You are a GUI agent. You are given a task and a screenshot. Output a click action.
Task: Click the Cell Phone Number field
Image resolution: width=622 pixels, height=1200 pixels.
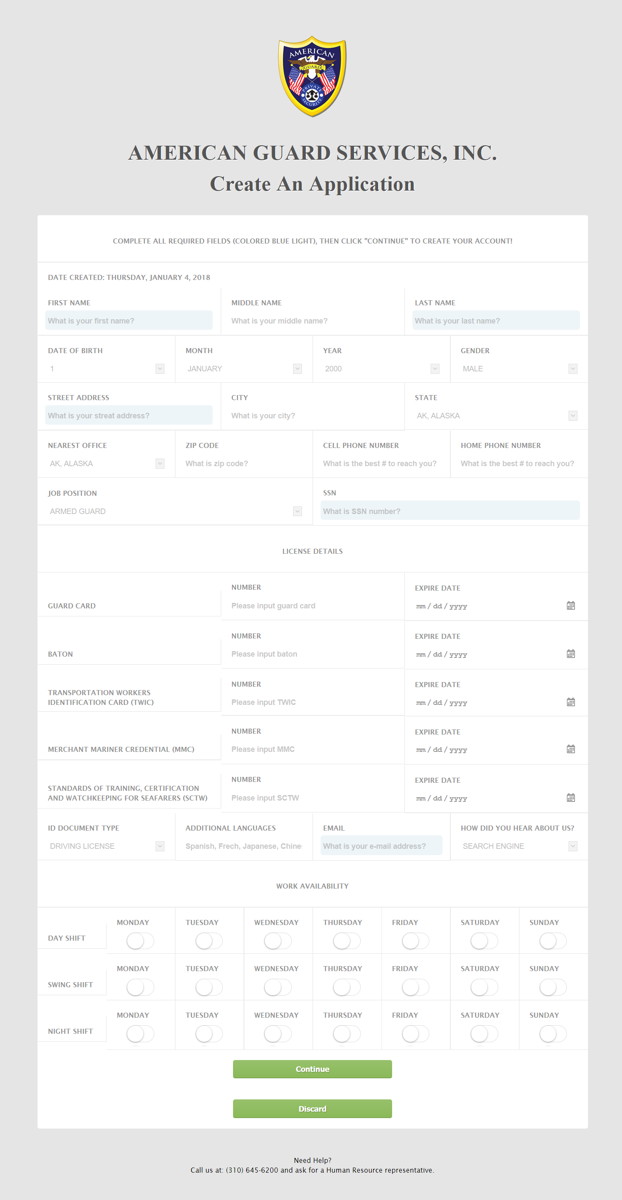[381, 464]
